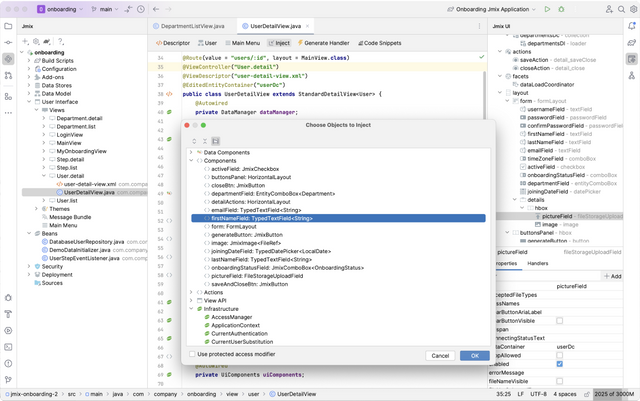
Task: Click the Debug bug icon in toolbar
Action: pyautogui.click(x=560, y=8)
